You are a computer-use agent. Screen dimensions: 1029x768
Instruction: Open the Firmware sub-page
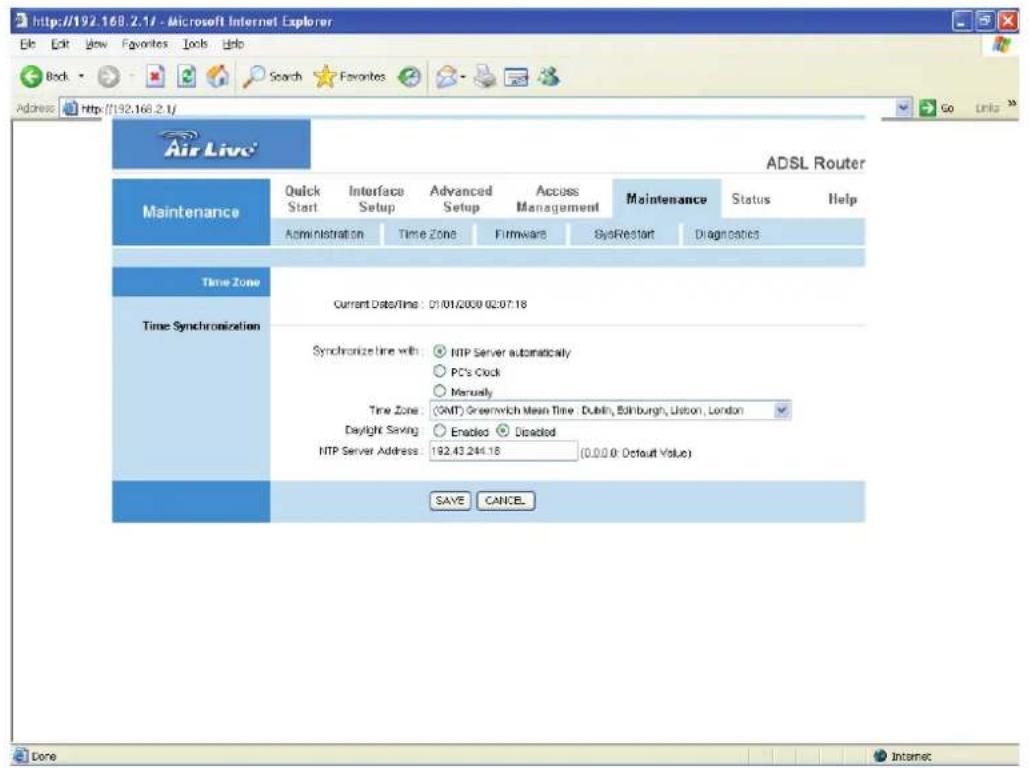520,234
